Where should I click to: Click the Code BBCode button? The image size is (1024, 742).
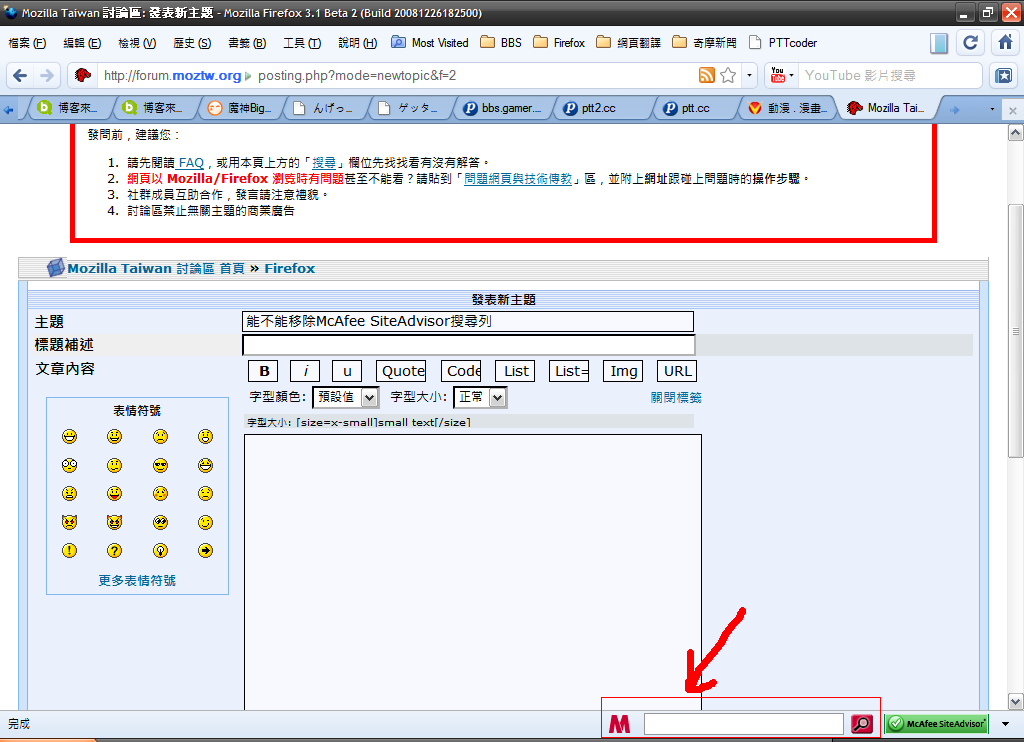[461, 371]
